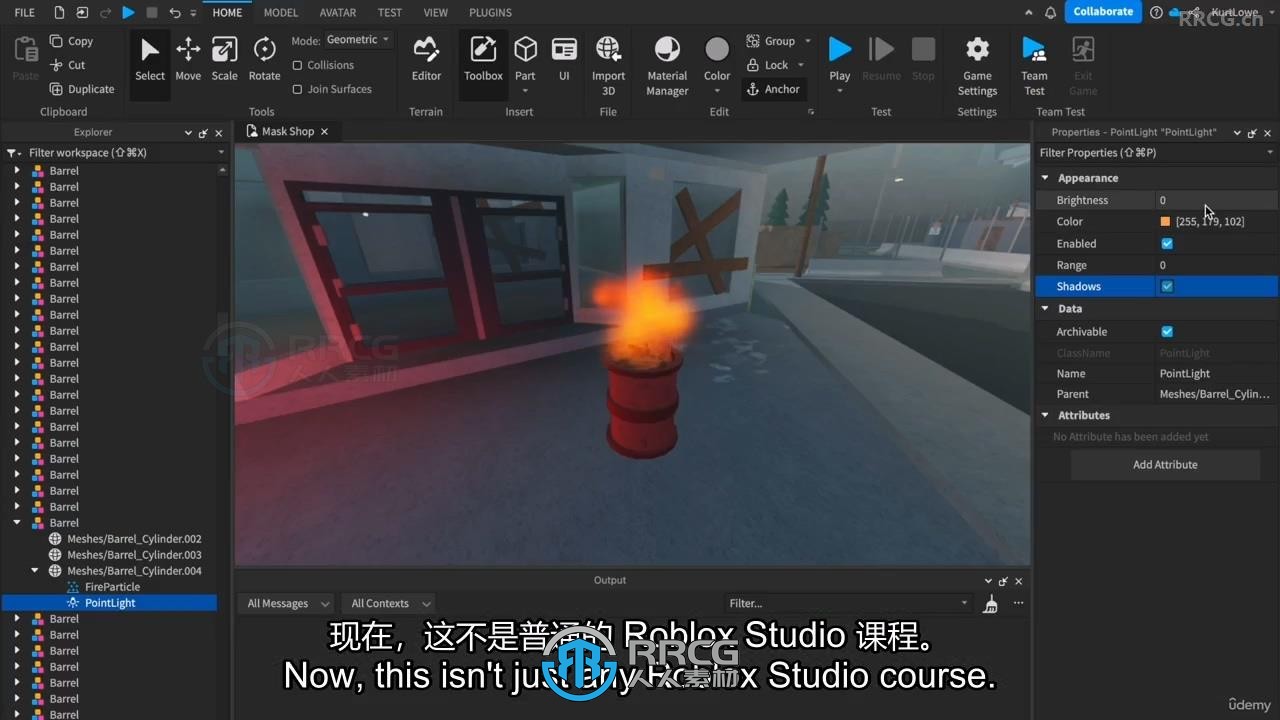Screen dimensions: 1280x720
Task: Uncheck the Archivable property
Action: point(1167,331)
